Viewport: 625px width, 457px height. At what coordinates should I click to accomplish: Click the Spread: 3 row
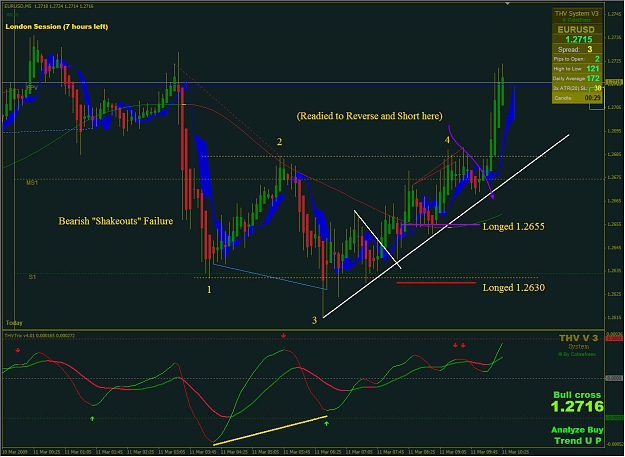[576, 49]
